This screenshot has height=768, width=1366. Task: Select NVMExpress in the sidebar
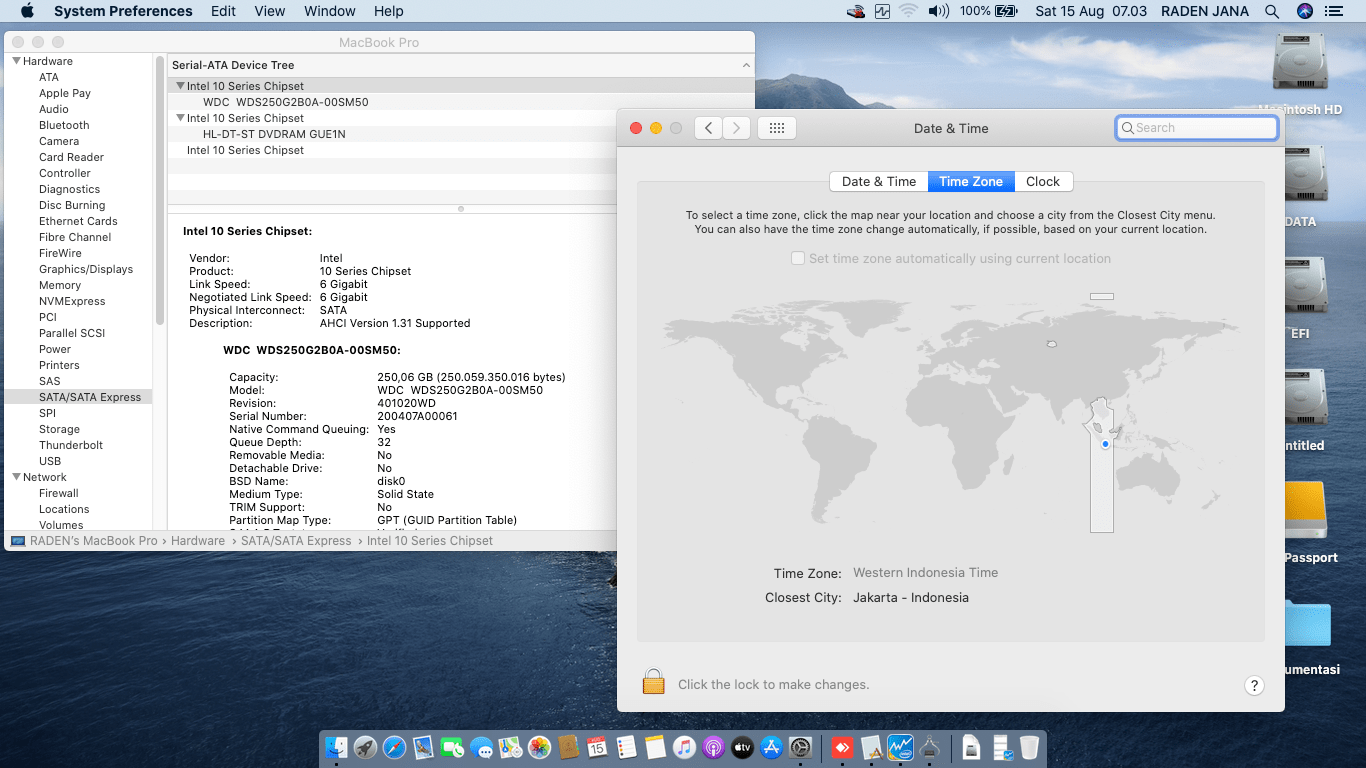pos(72,301)
